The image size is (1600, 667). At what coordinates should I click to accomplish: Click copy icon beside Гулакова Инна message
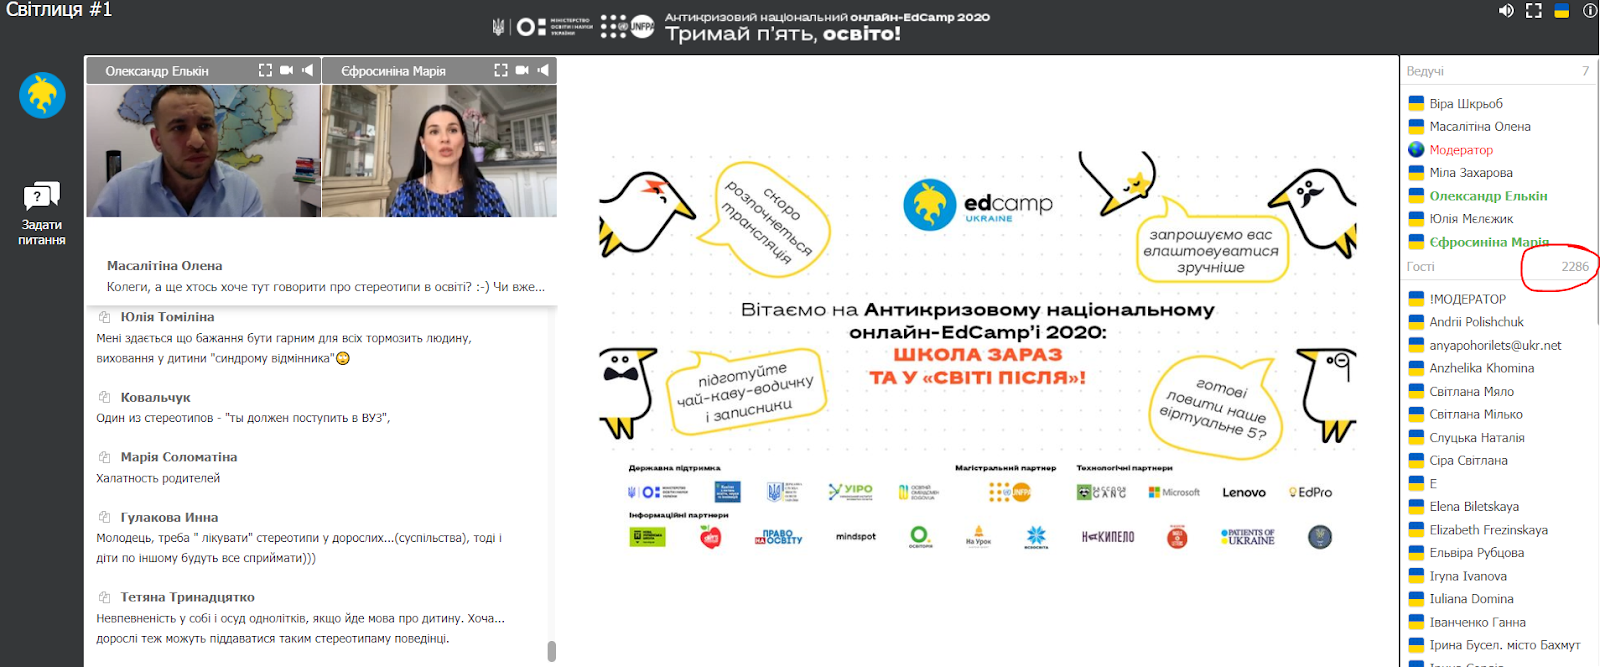coord(104,517)
